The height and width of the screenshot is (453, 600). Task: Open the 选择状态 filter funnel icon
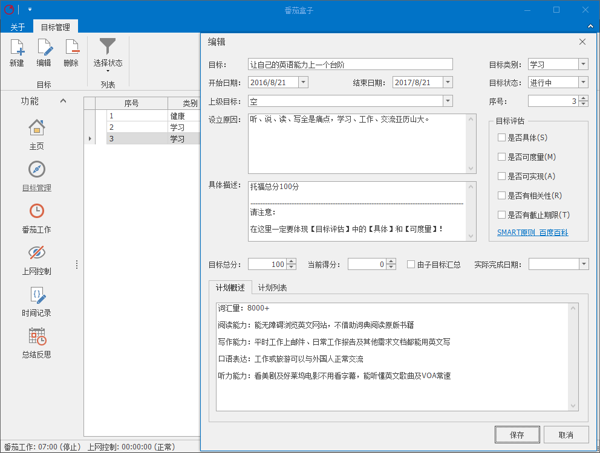point(108,47)
